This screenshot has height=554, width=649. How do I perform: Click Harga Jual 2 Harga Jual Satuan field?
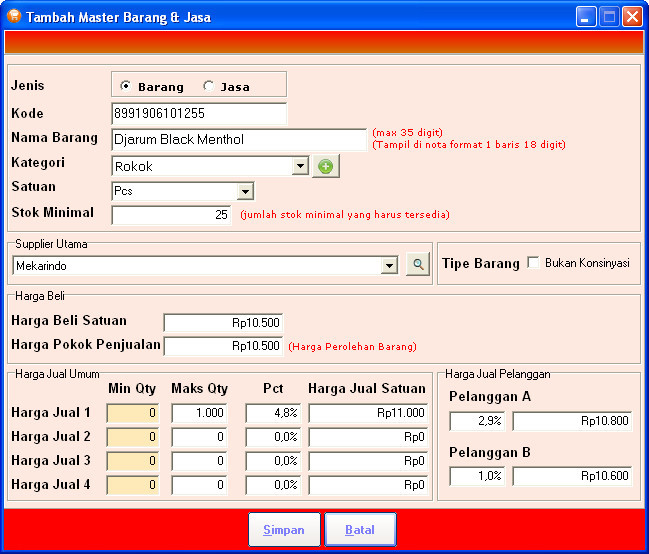368,437
